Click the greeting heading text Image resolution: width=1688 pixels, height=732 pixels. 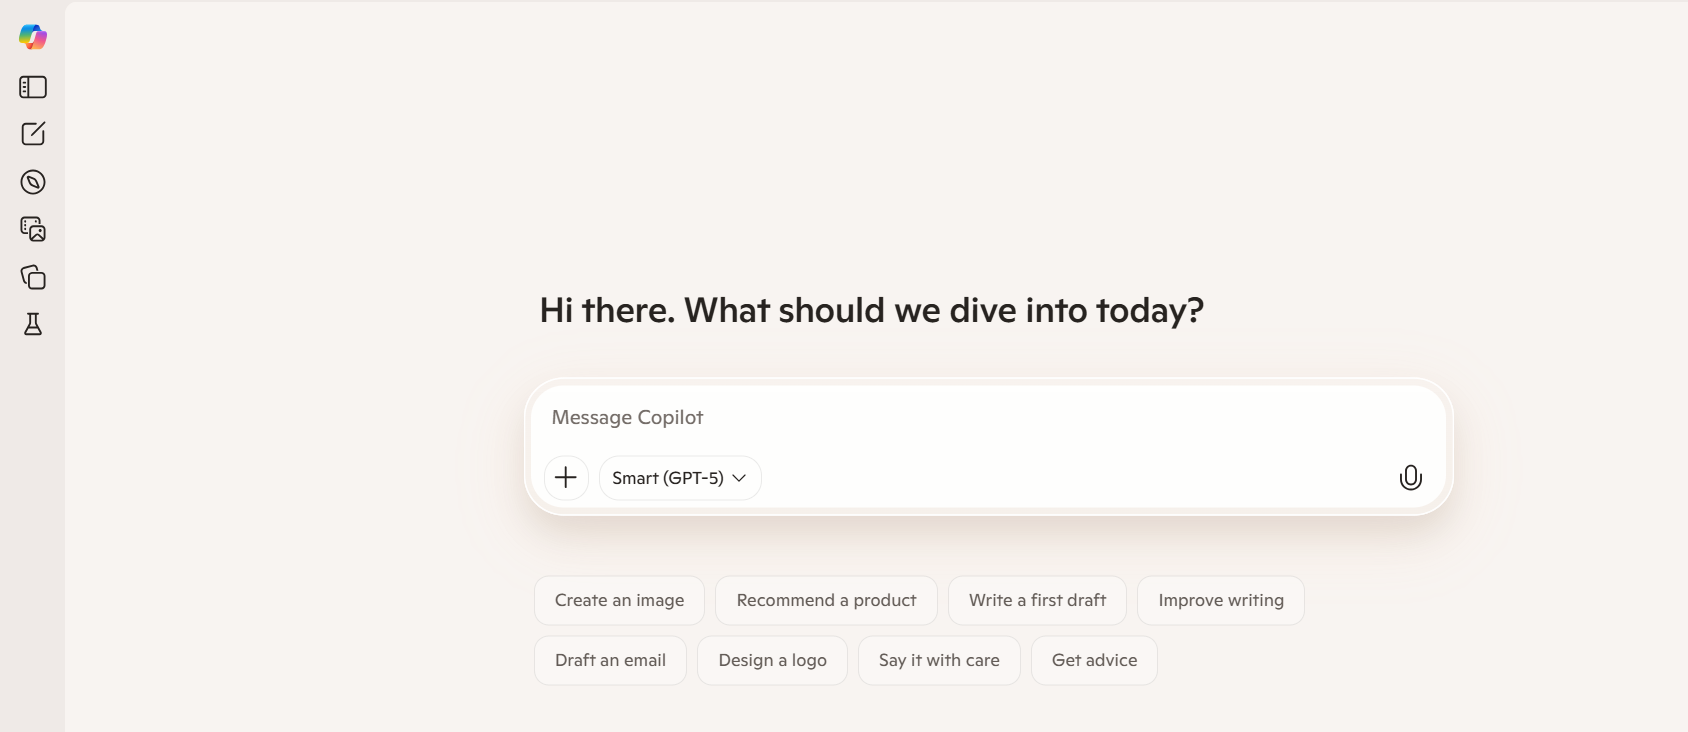(871, 311)
